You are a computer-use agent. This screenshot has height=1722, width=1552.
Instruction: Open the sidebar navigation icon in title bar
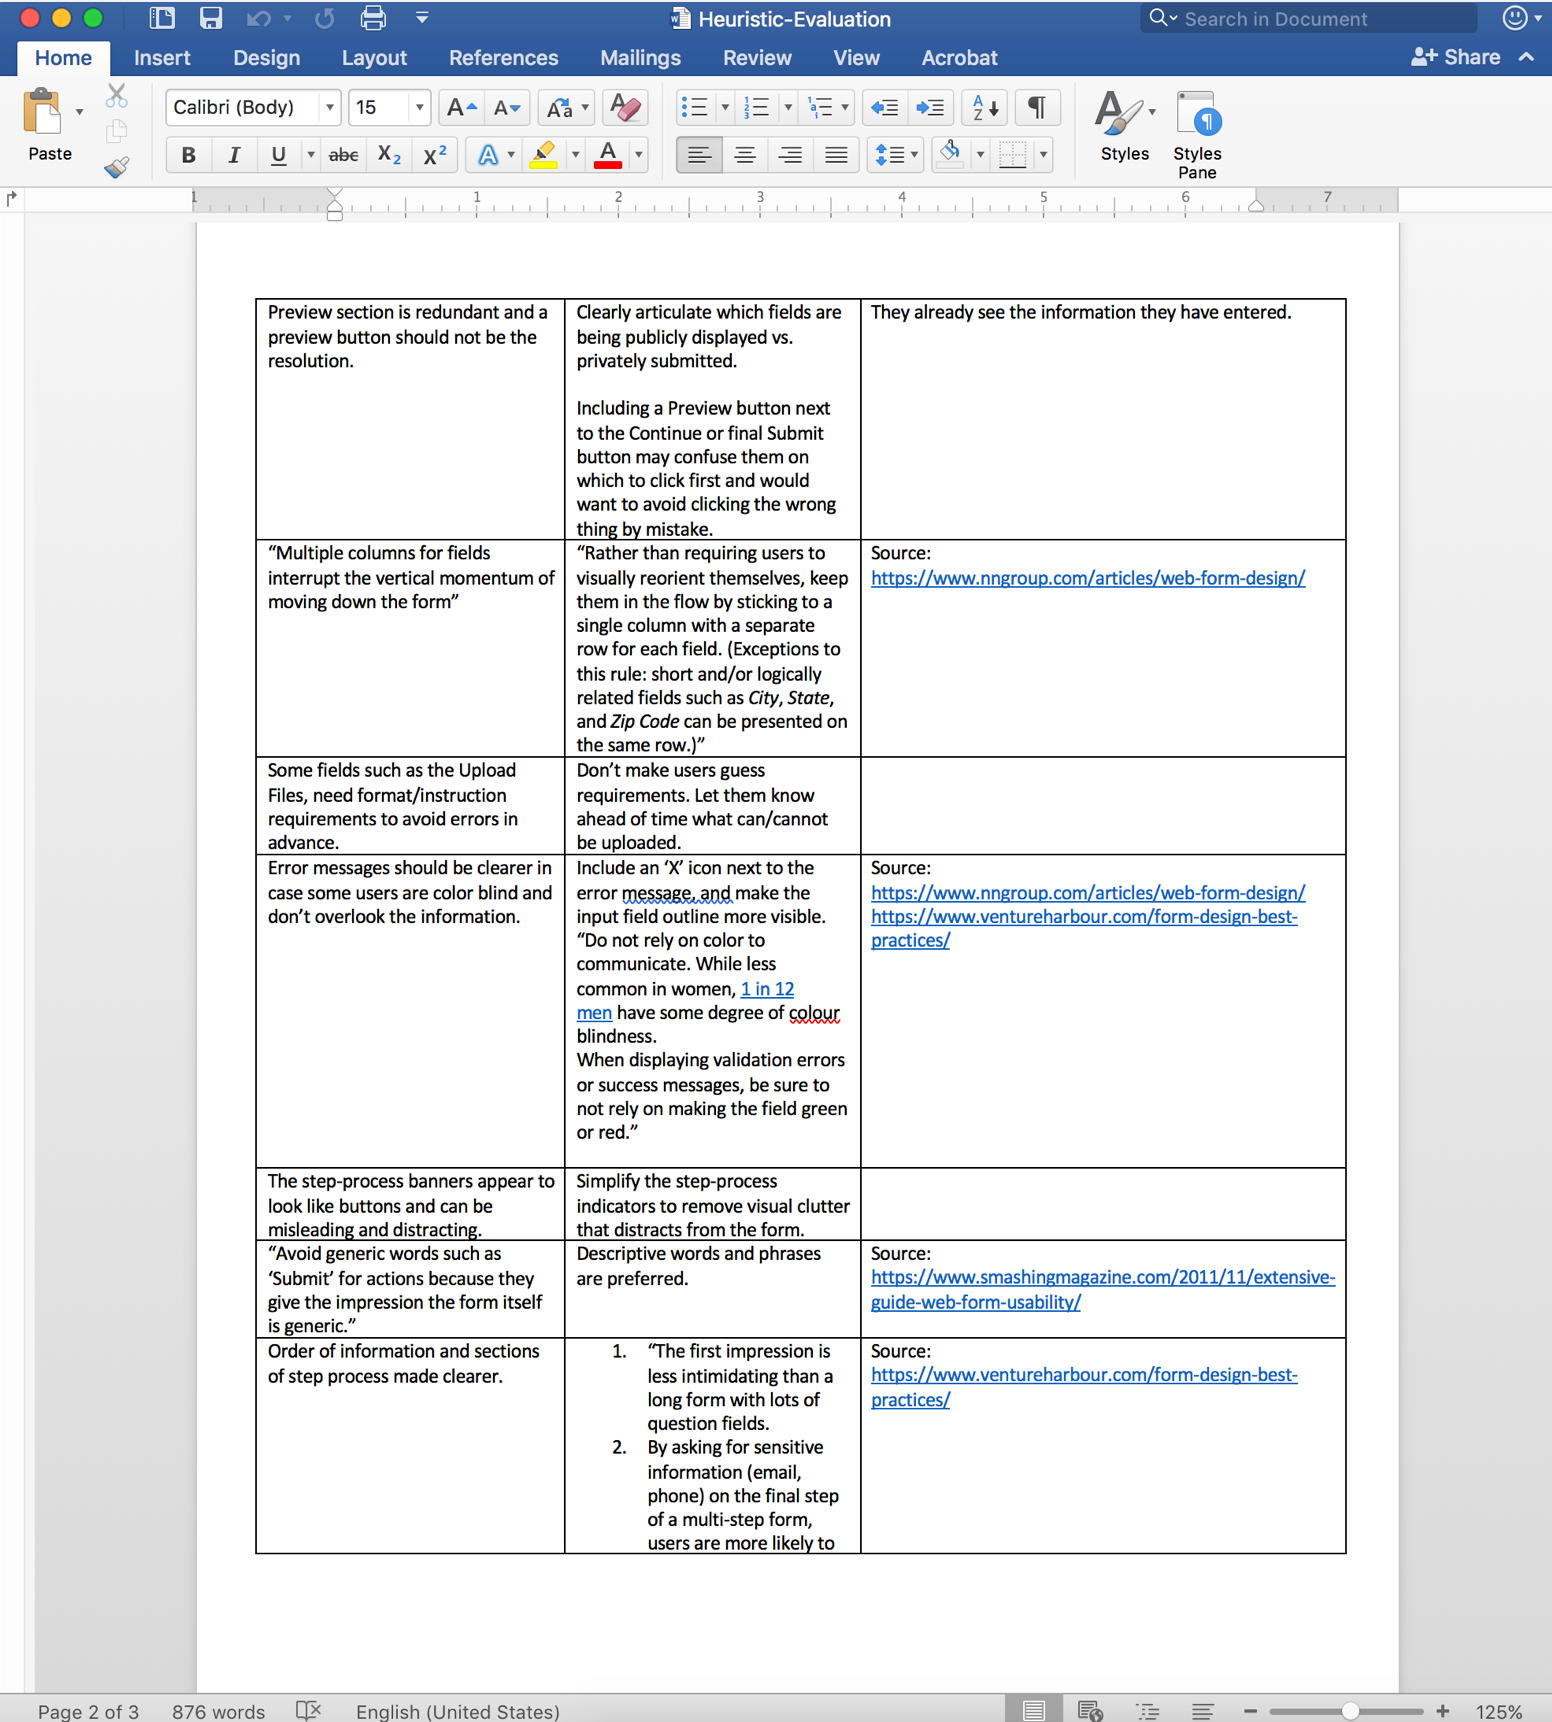(x=162, y=18)
